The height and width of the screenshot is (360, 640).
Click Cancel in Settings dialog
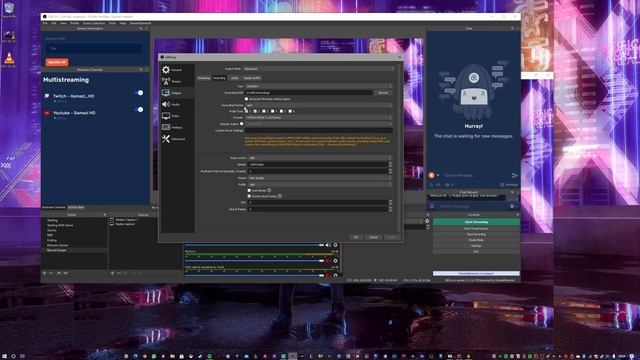[x=373, y=237]
